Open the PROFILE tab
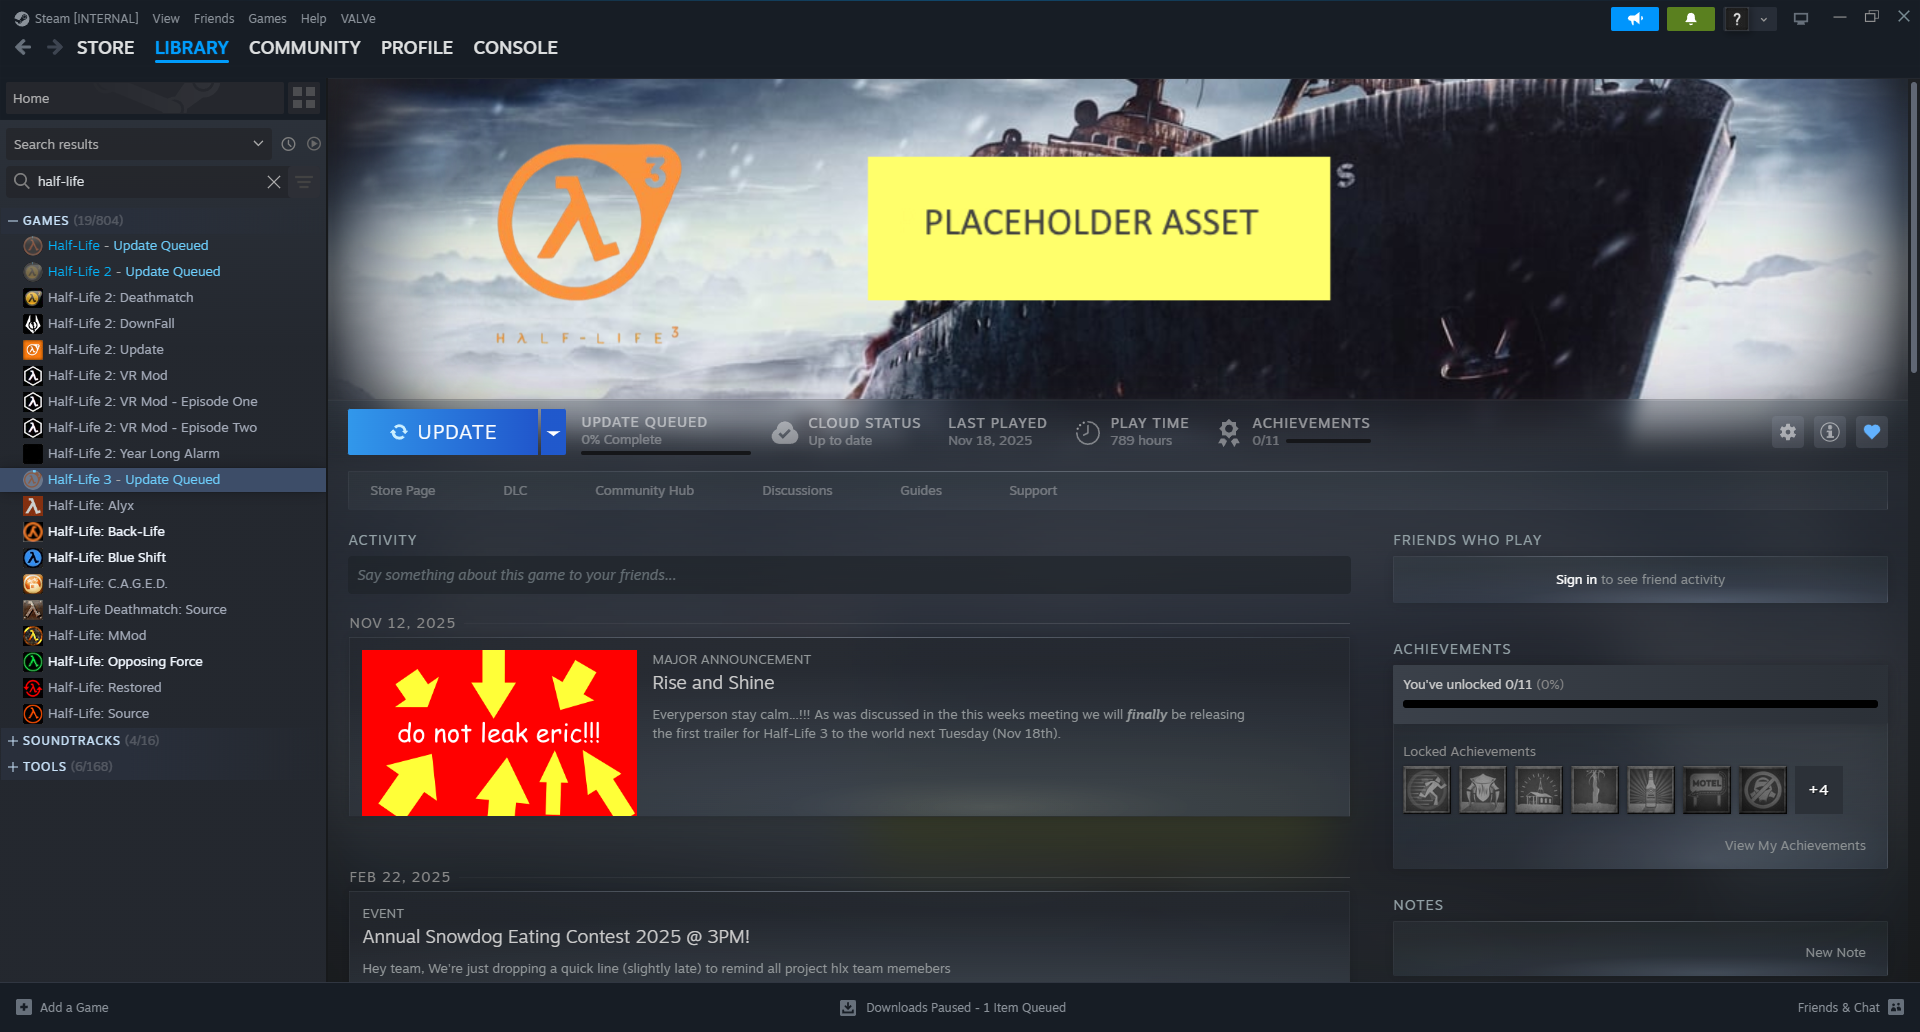 (x=417, y=48)
